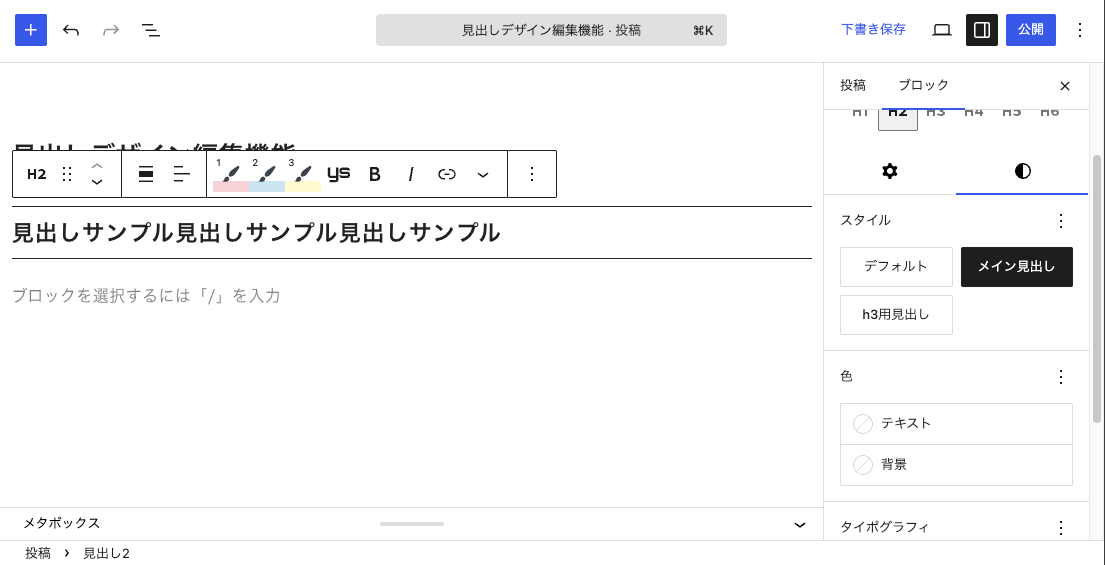Switch to the 投稿 sidebar tab

853,86
